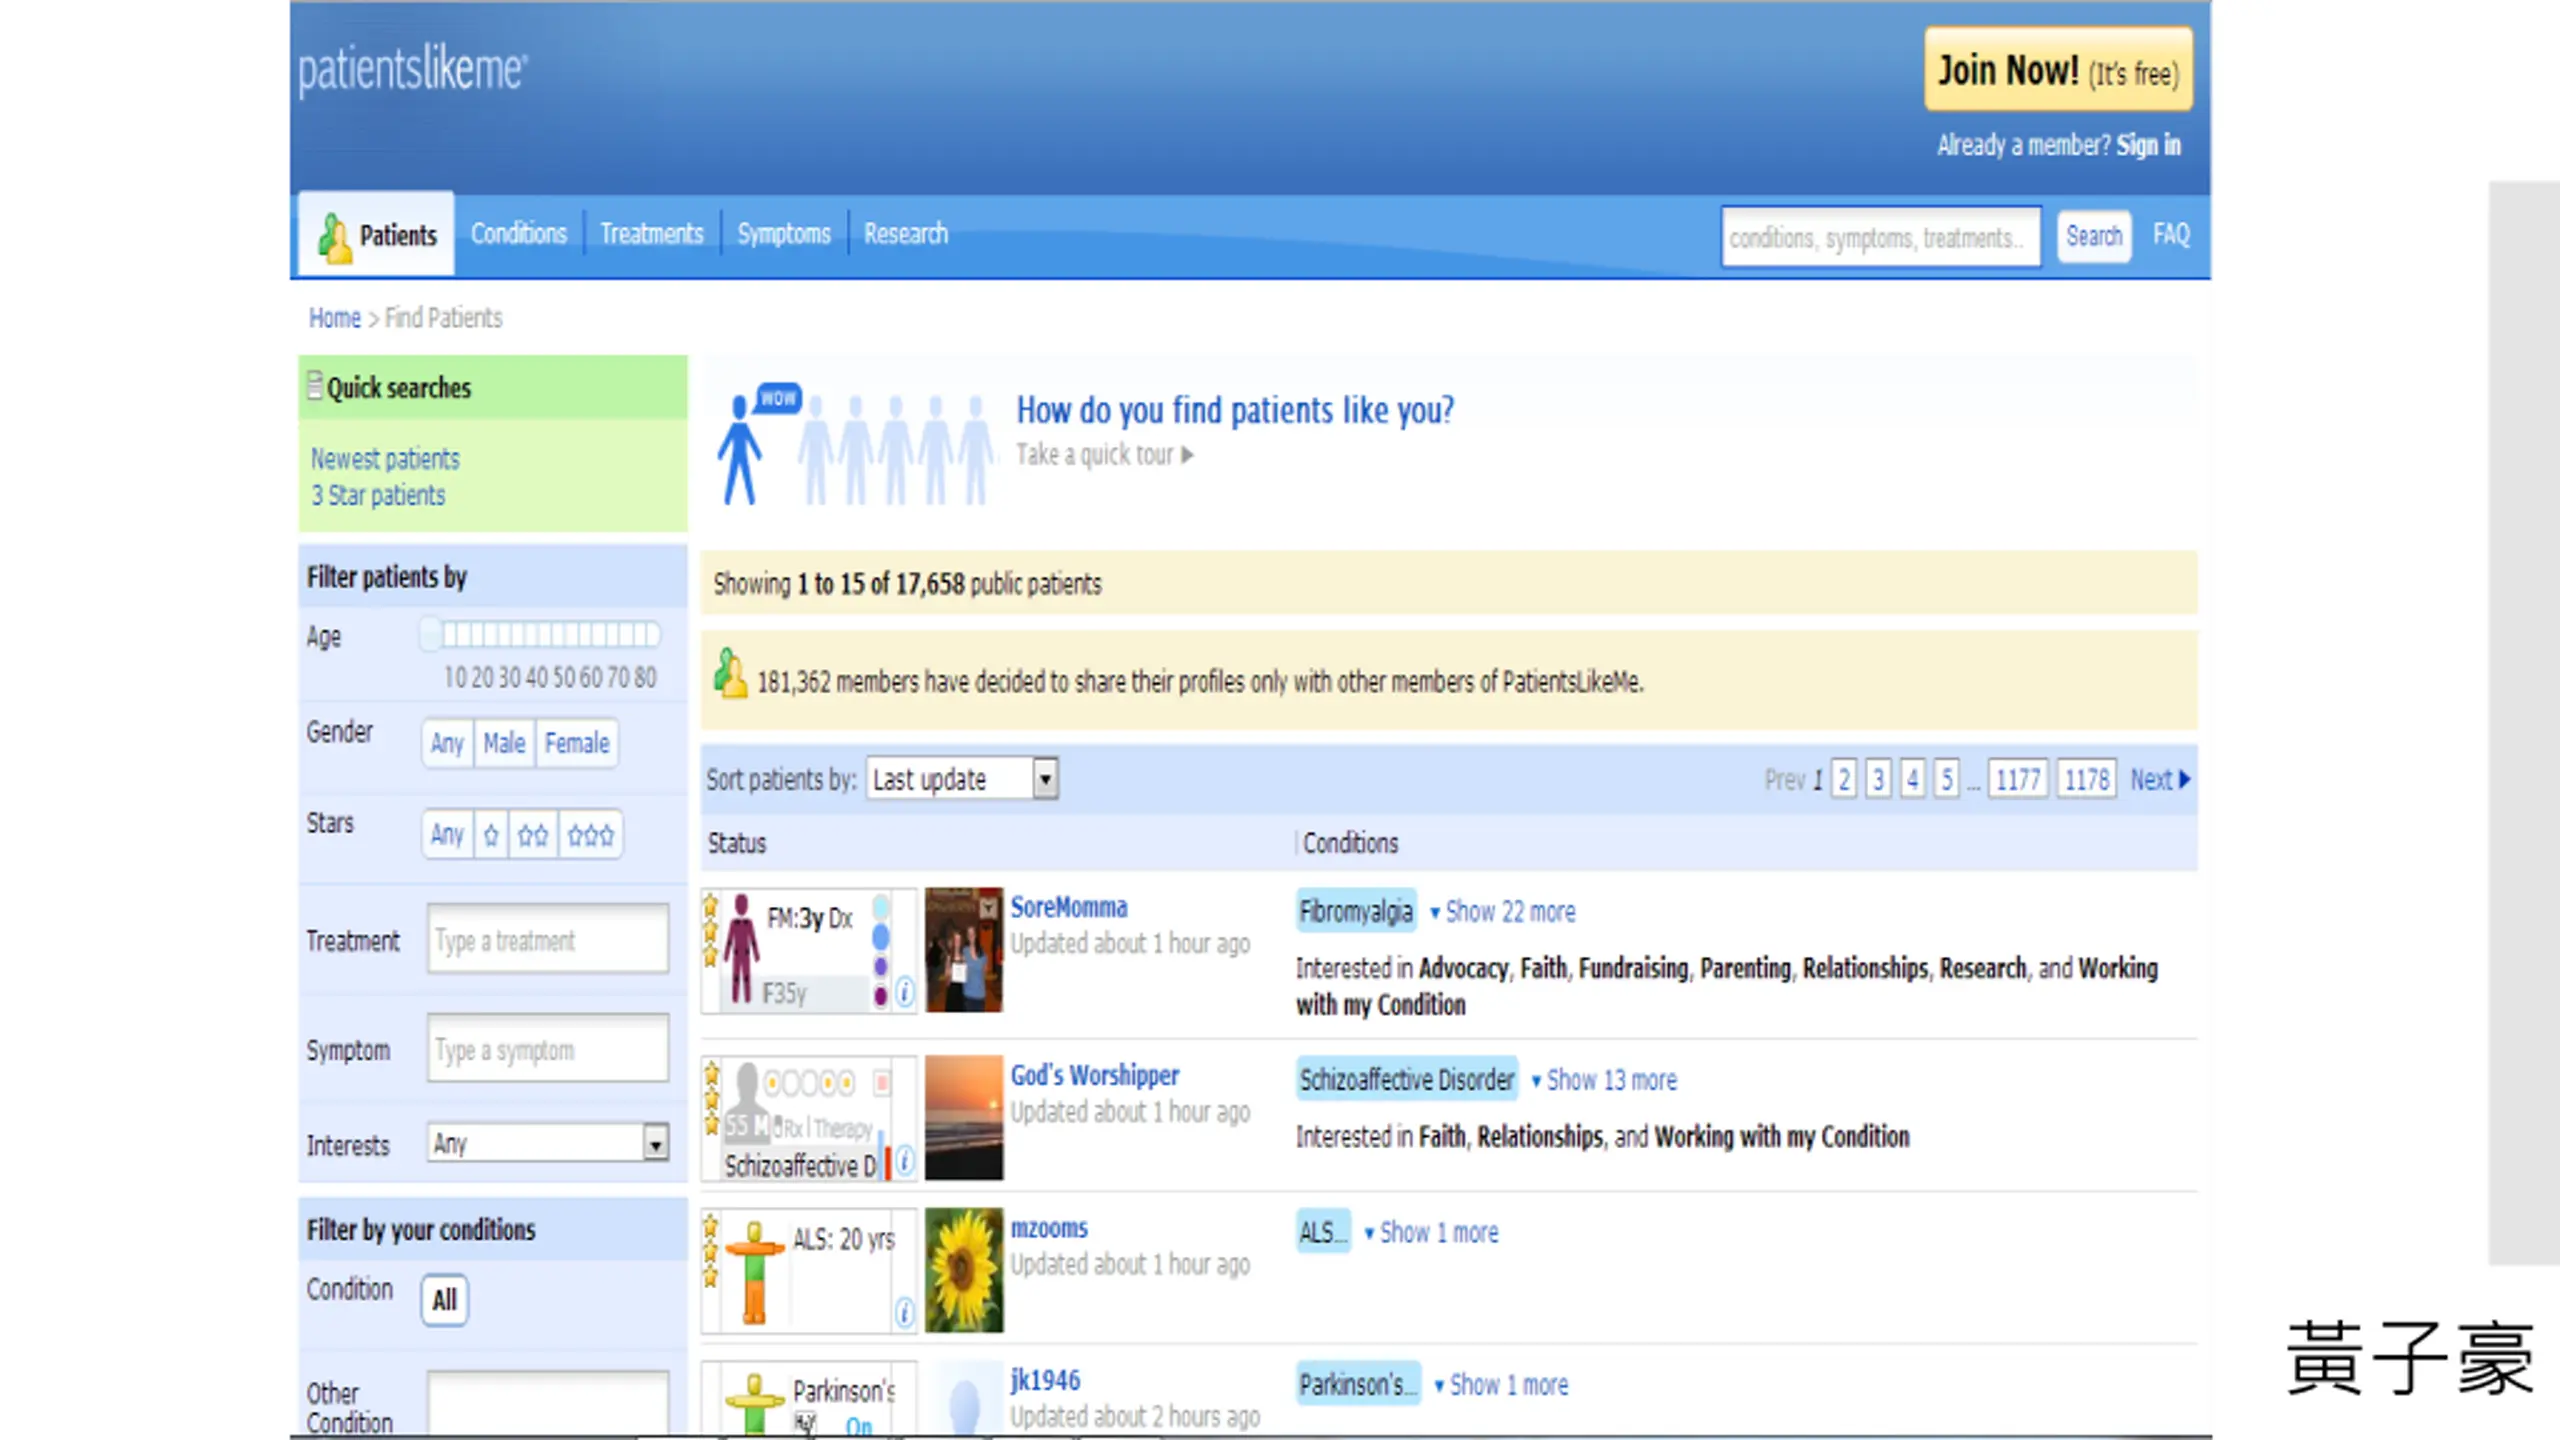Go to the Home breadcrumb
This screenshot has width=2560, height=1440.
coord(334,318)
